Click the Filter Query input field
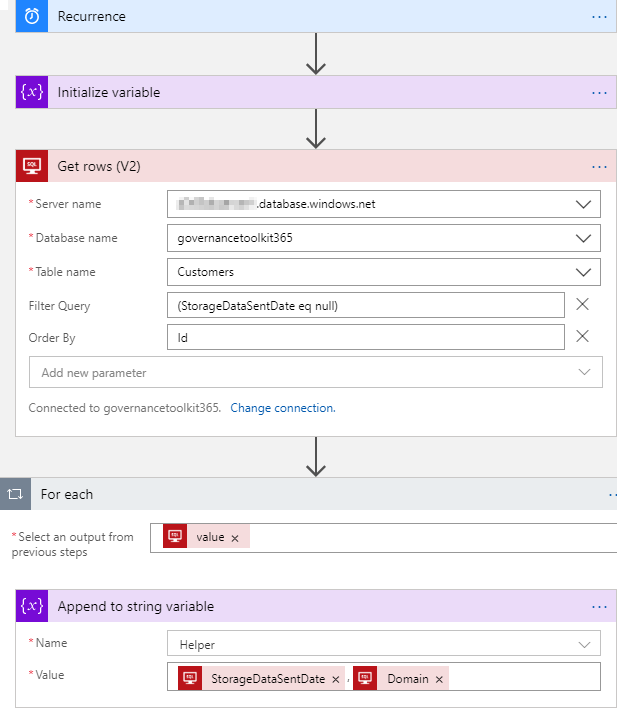The height and width of the screenshot is (717, 617). pyautogui.click(x=366, y=306)
